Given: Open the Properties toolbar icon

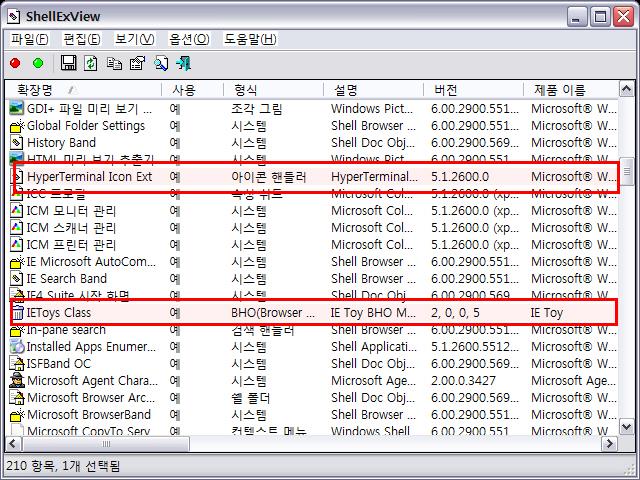Looking at the screenshot, I should (137, 63).
